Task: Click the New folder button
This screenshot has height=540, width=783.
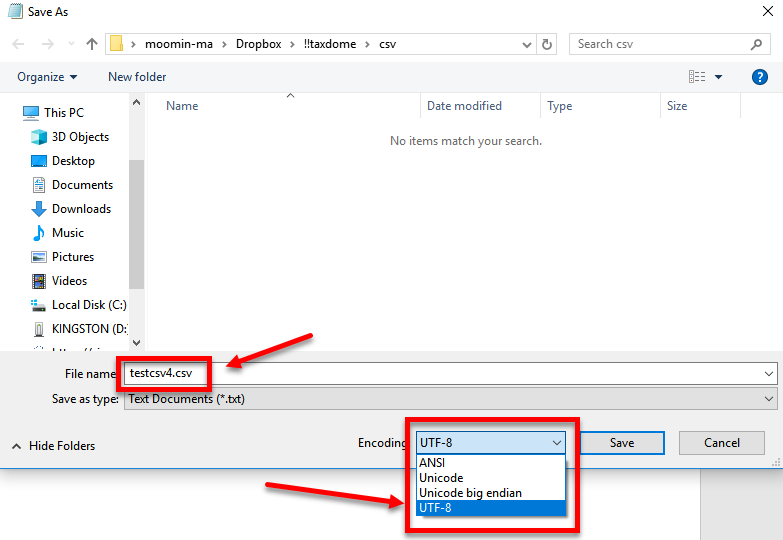Action: [137, 77]
